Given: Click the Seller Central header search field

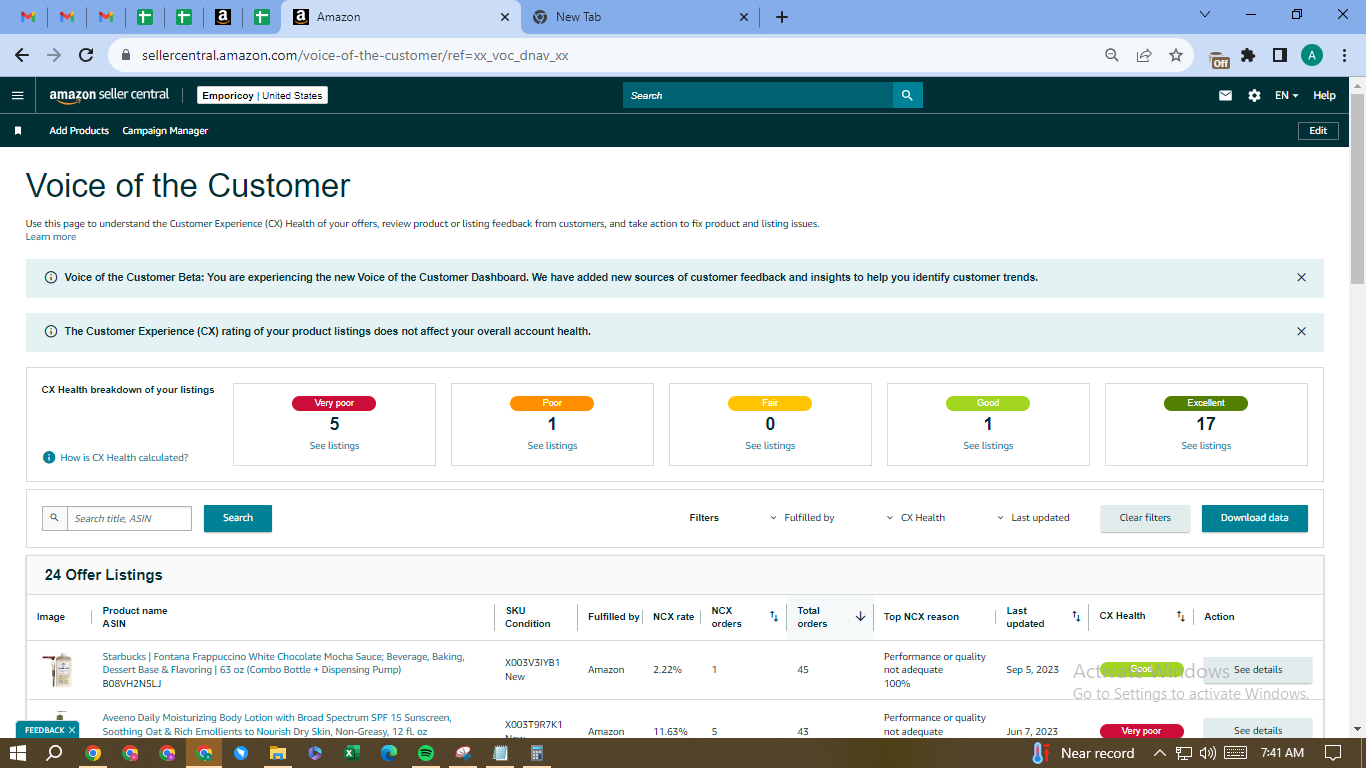Looking at the screenshot, I should pyautogui.click(x=758, y=95).
